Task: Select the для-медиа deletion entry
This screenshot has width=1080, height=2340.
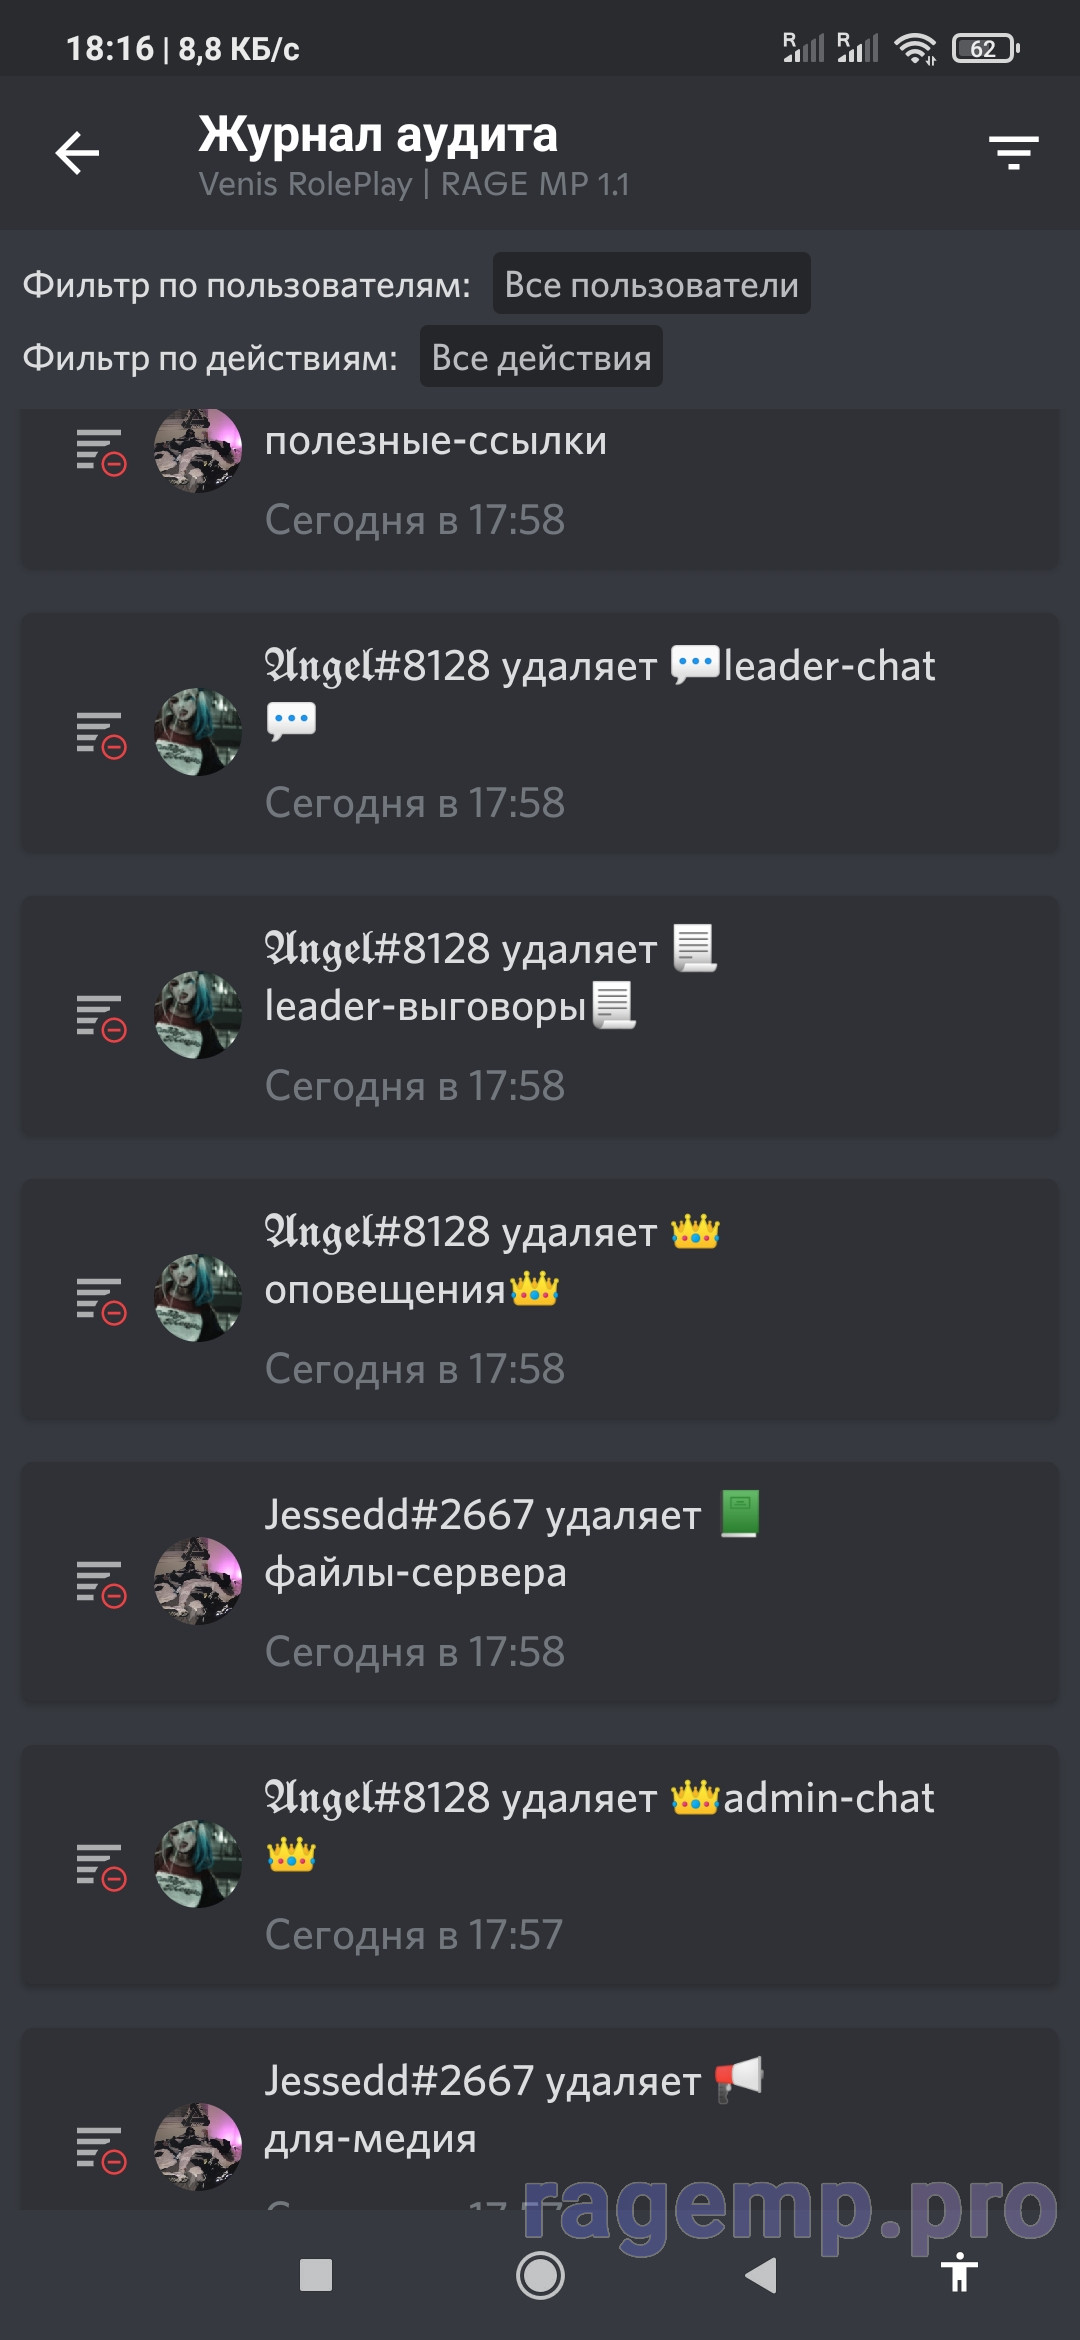Action: [540, 2119]
